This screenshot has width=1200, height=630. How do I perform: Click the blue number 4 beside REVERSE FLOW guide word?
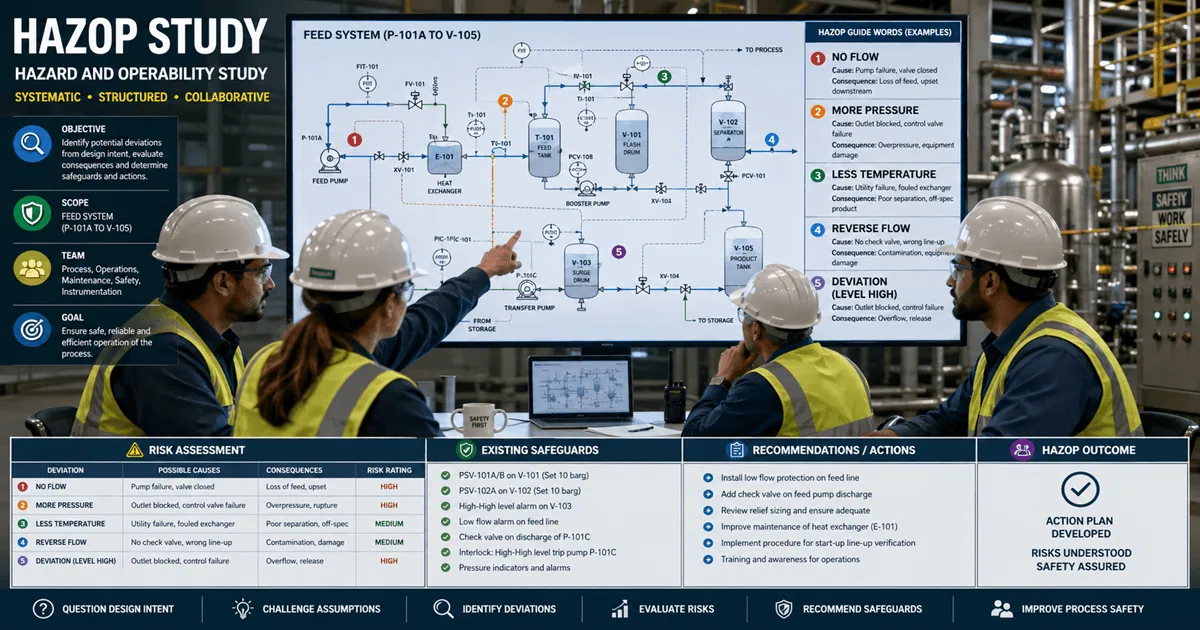(x=818, y=229)
